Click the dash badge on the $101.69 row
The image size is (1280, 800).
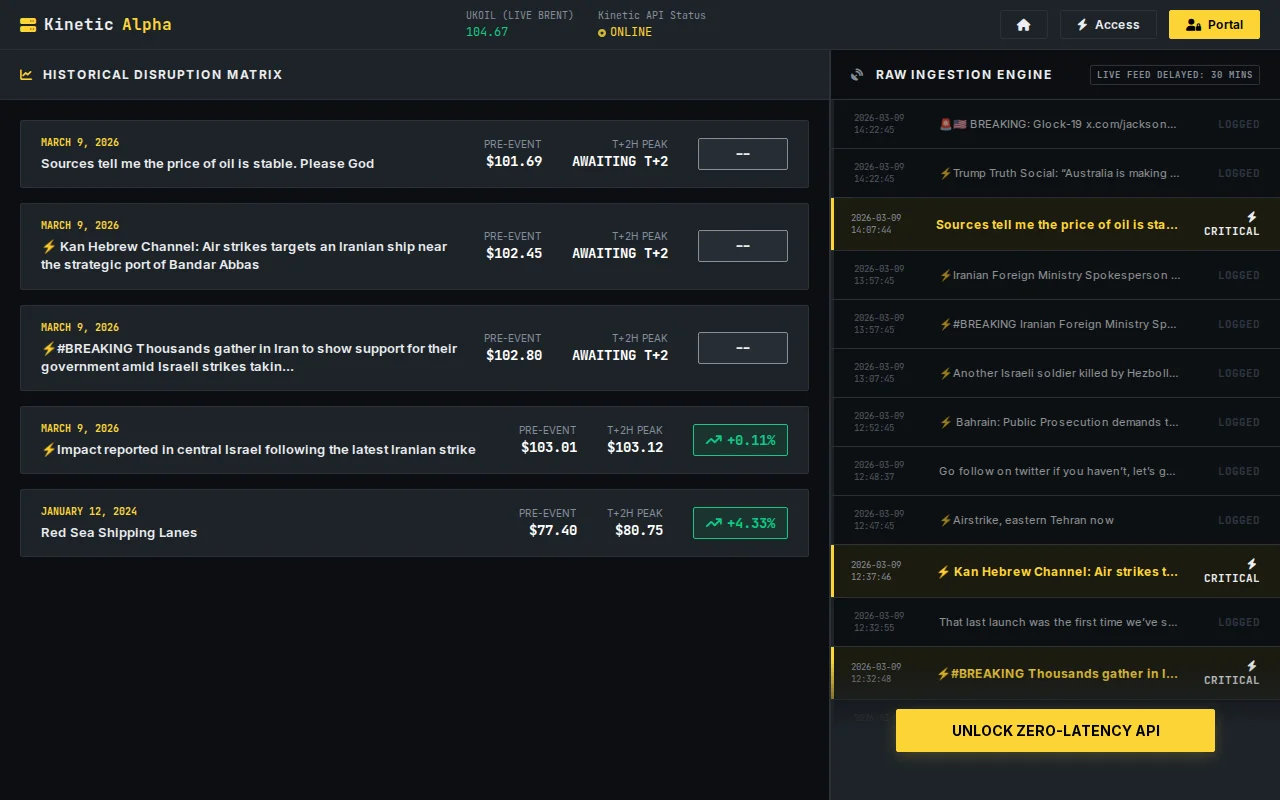pos(743,154)
